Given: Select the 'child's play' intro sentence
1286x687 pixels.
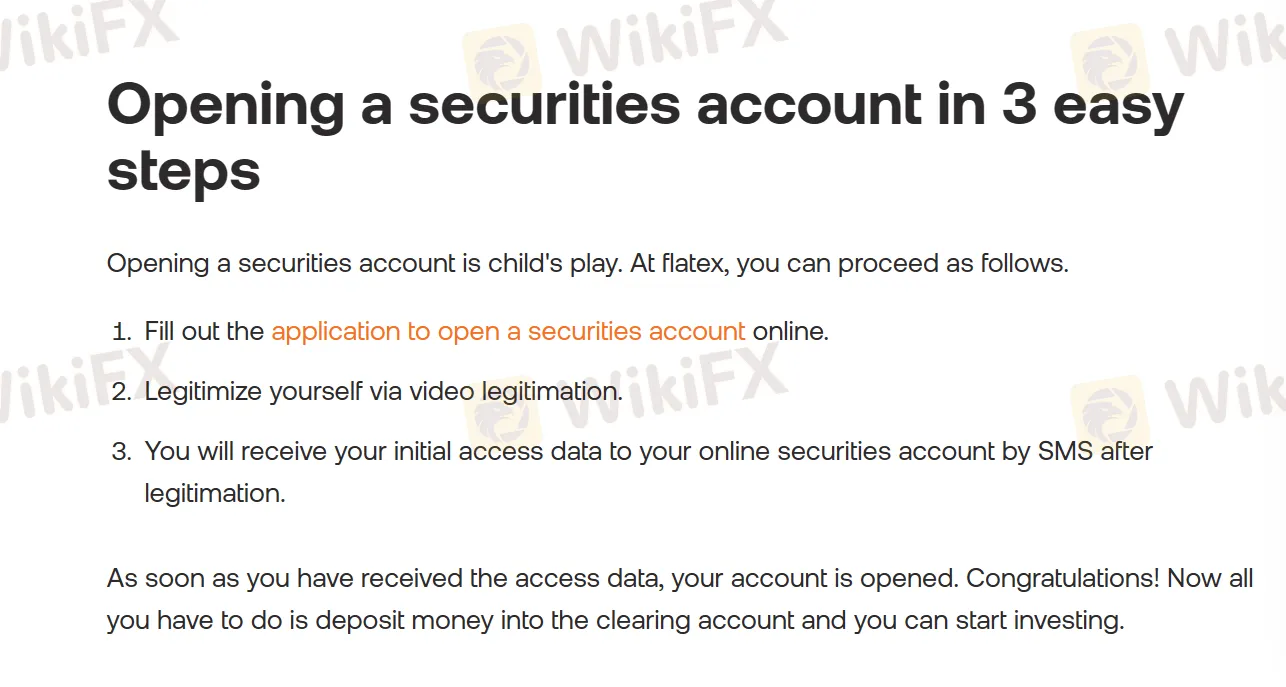Looking at the screenshot, I should pos(588,264).
